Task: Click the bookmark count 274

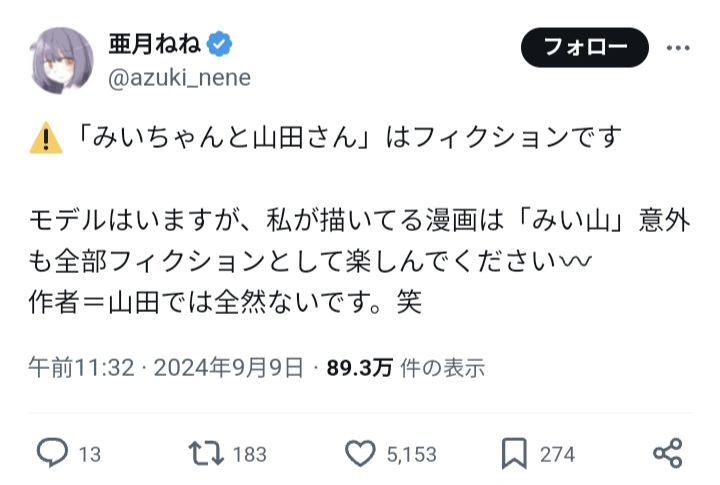Action: tap(557, 454)
